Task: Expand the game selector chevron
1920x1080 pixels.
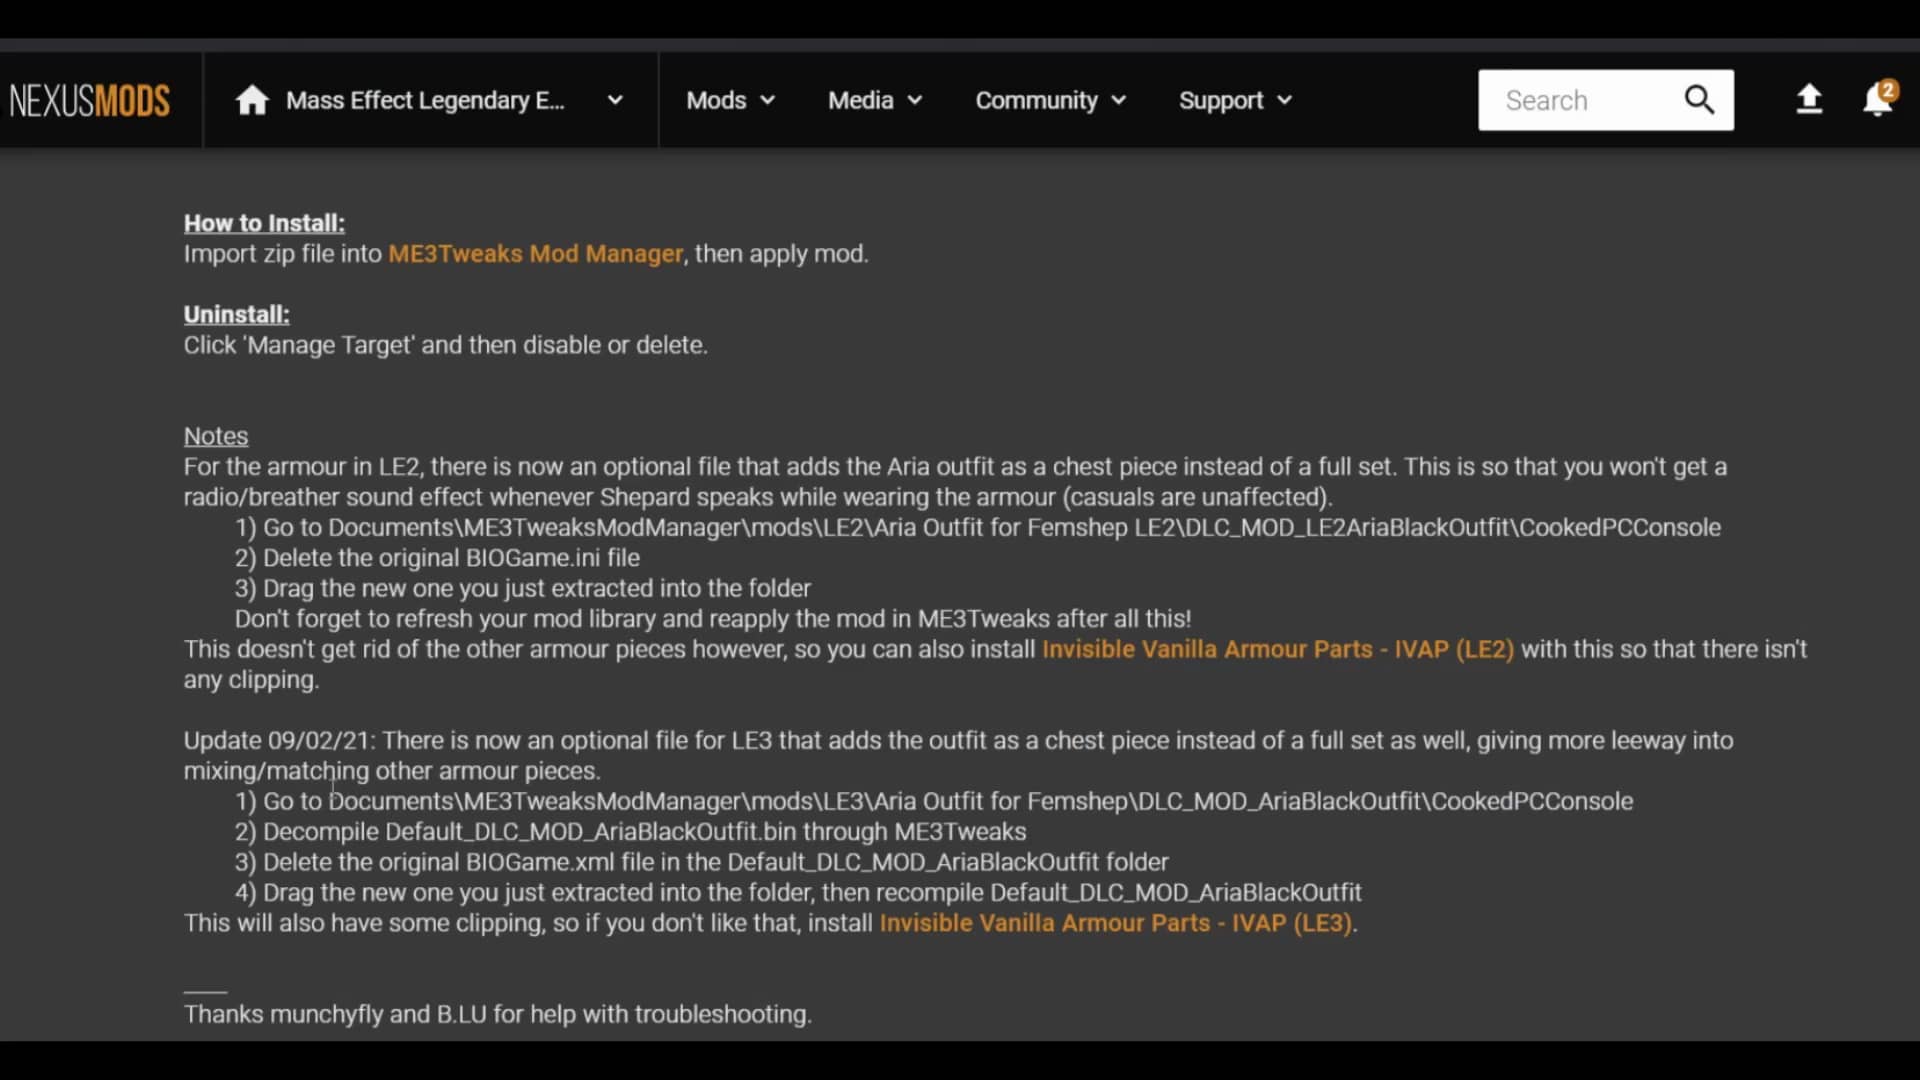Action: [615, 100]
